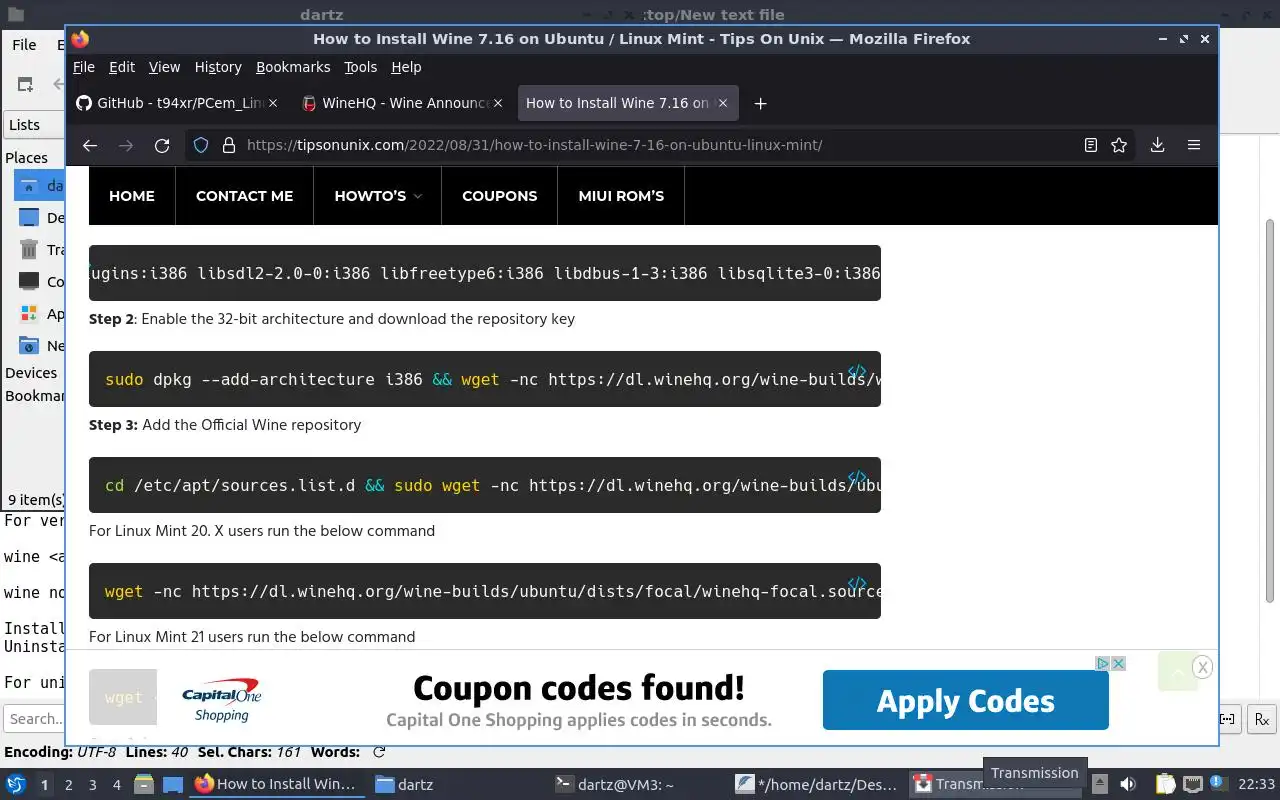
Task: Open a new tab with the plus button
Action: point(760,103)
